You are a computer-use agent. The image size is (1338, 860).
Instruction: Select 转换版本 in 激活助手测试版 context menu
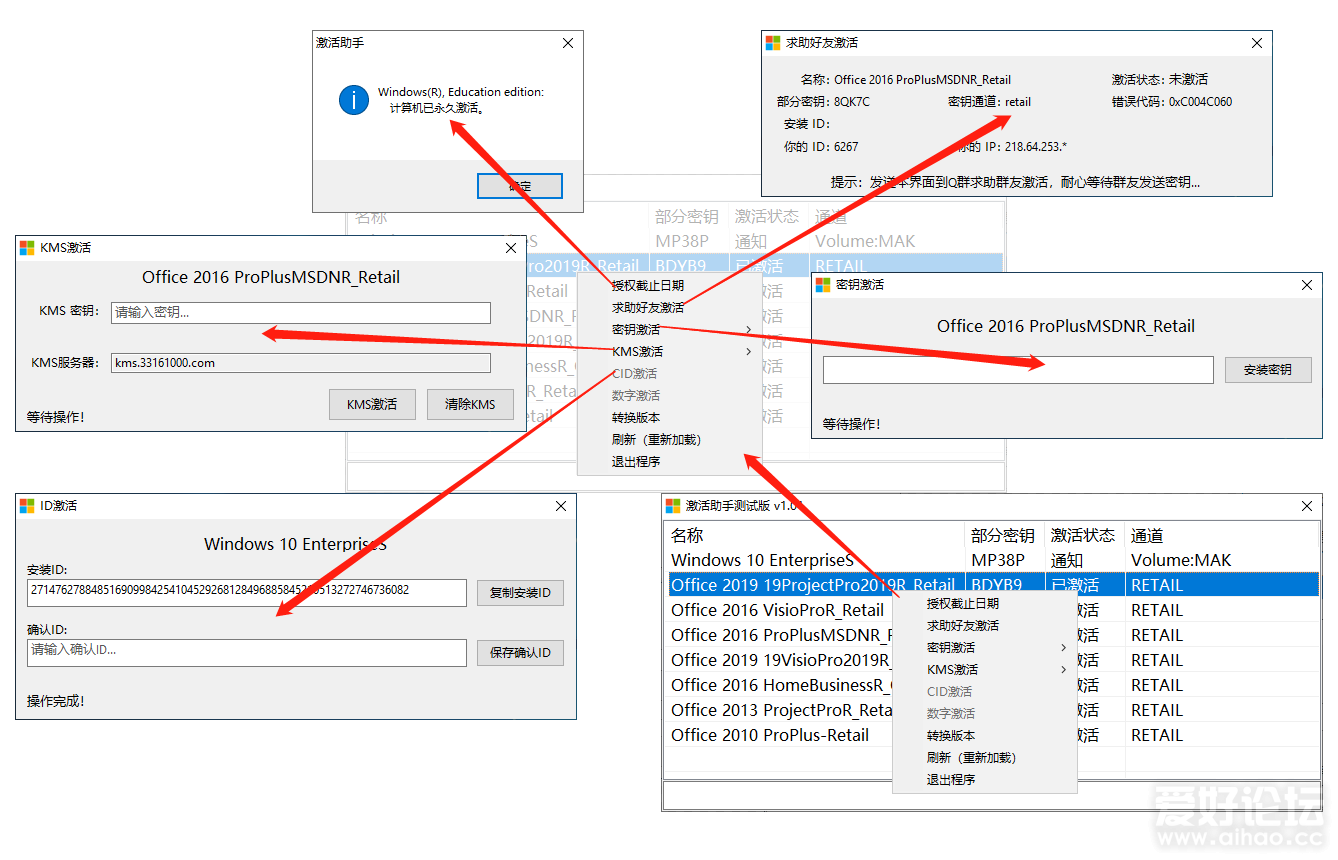(x=951, y=736)
